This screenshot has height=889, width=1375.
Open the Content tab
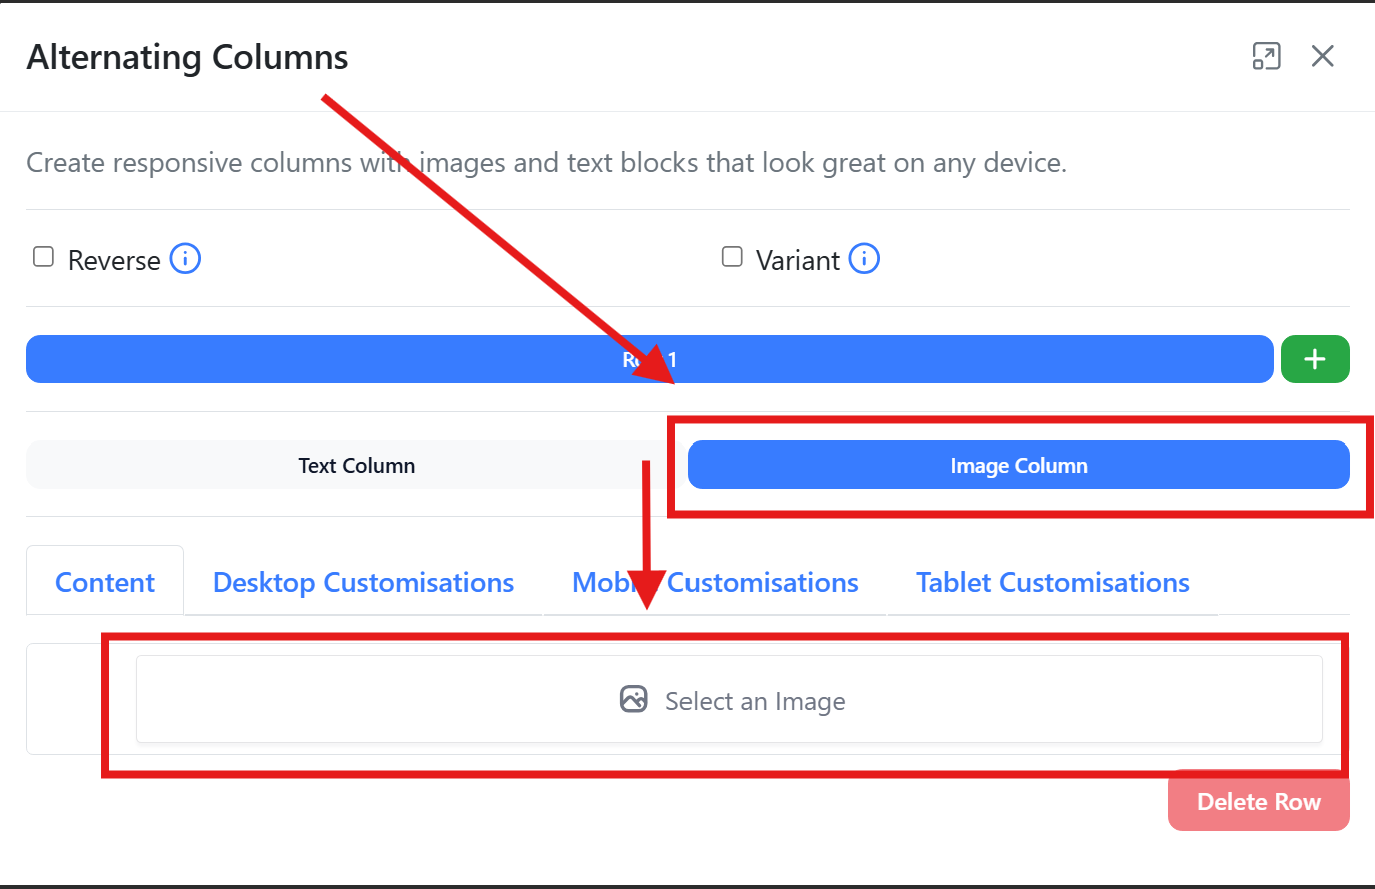(x=105, y=582)
